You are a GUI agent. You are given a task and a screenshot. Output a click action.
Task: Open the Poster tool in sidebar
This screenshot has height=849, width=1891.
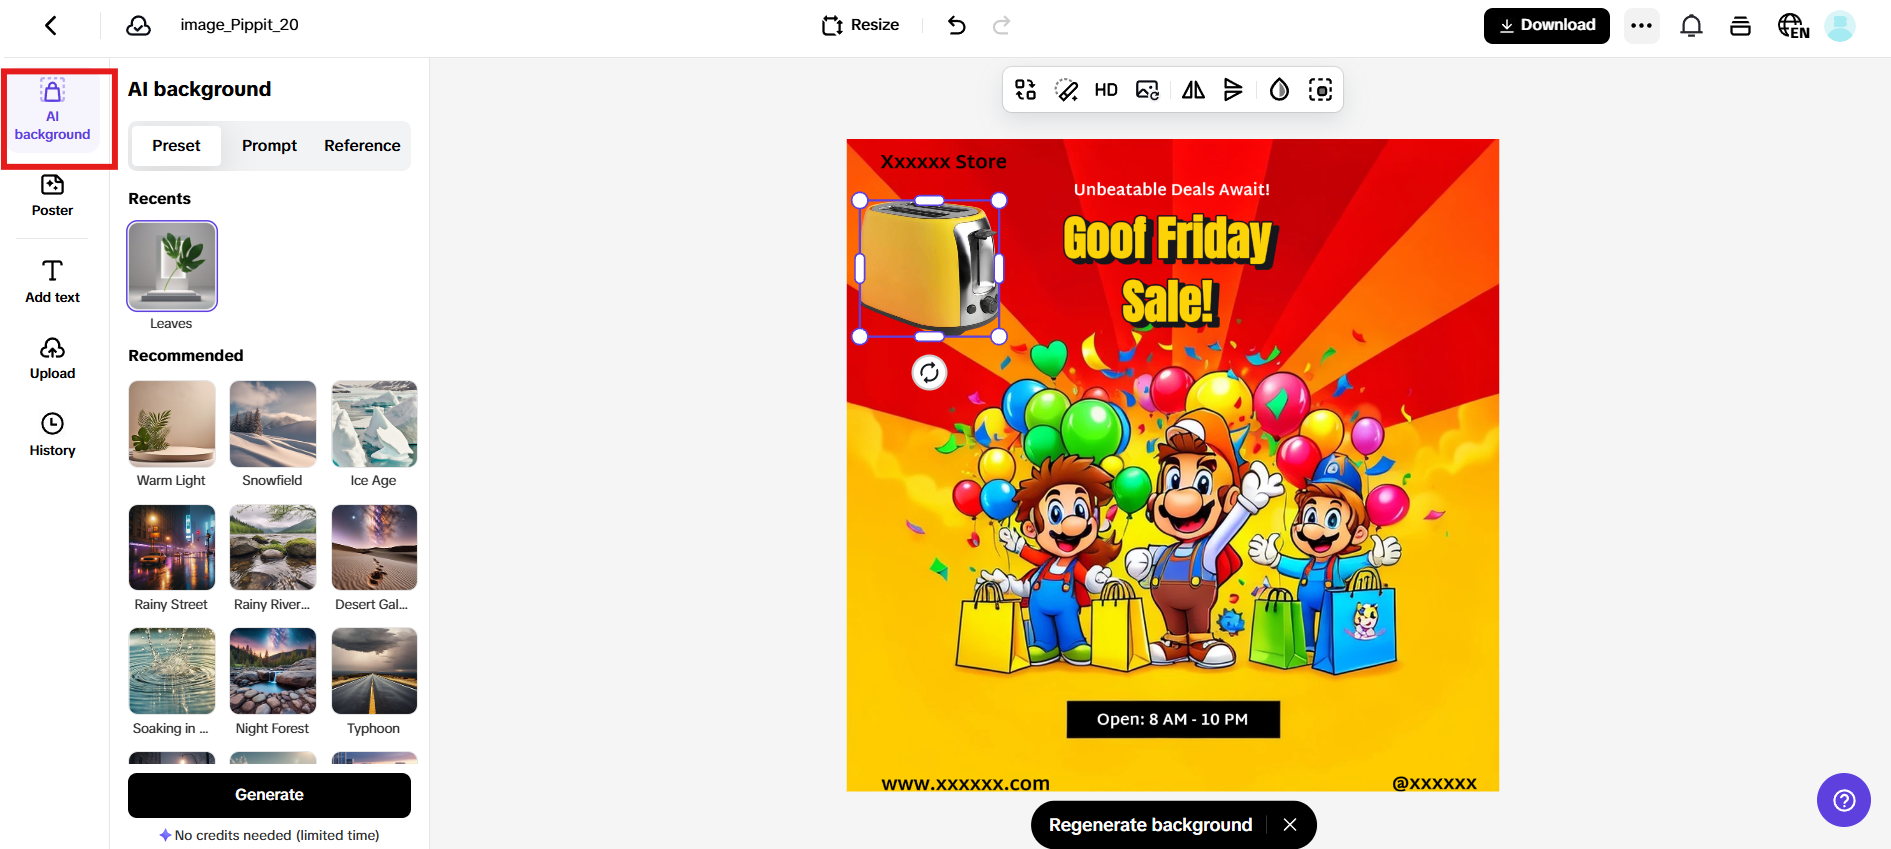[52, 195]
